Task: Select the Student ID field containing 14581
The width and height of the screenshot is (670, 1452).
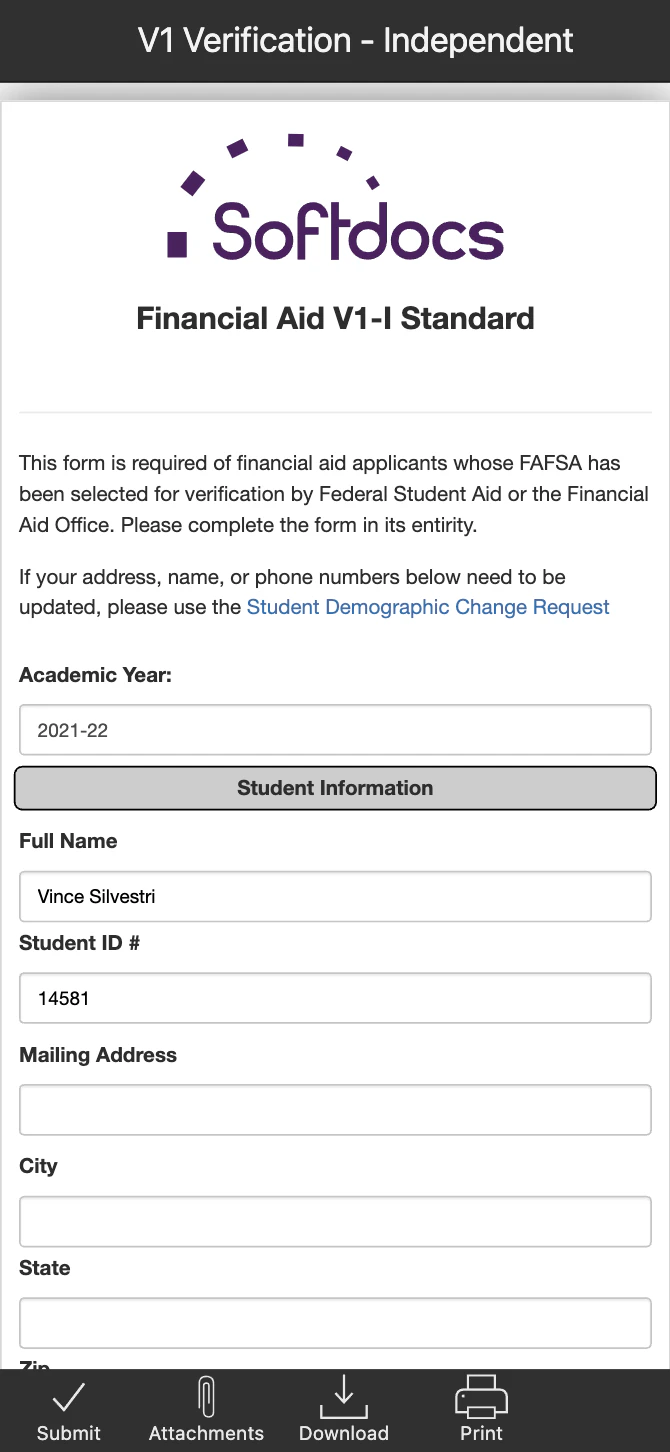Action: coord(335,998)
